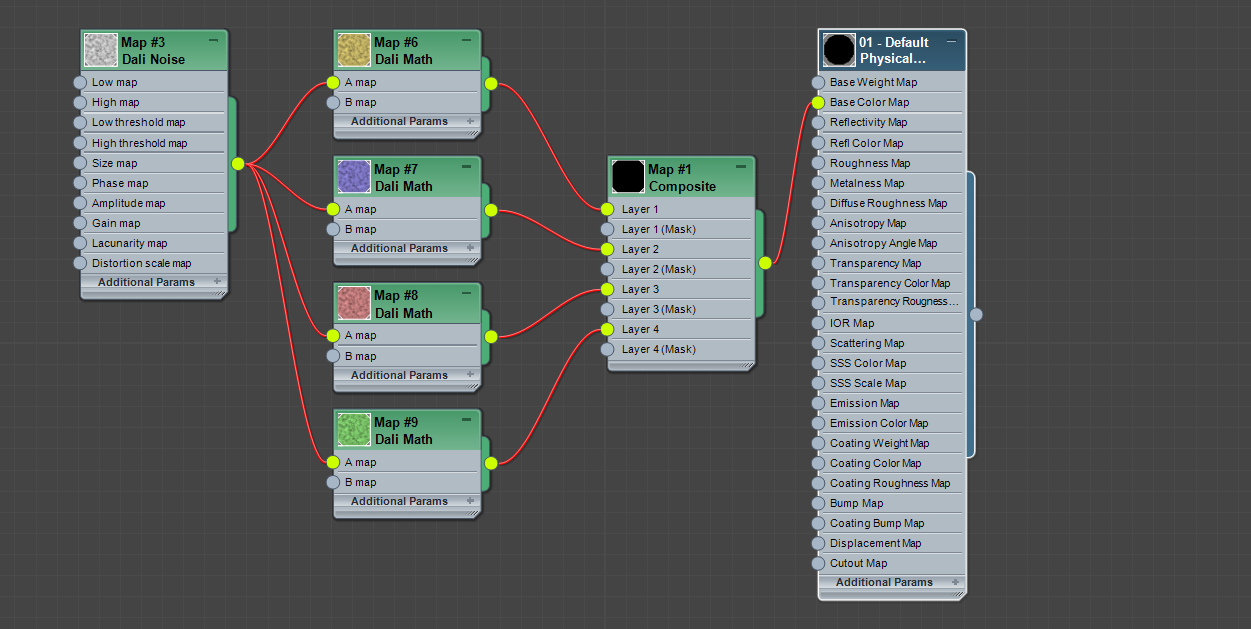Click the output socket of Map #6
This screenshot has width=1251, height=629.
(x=491, y=84)
